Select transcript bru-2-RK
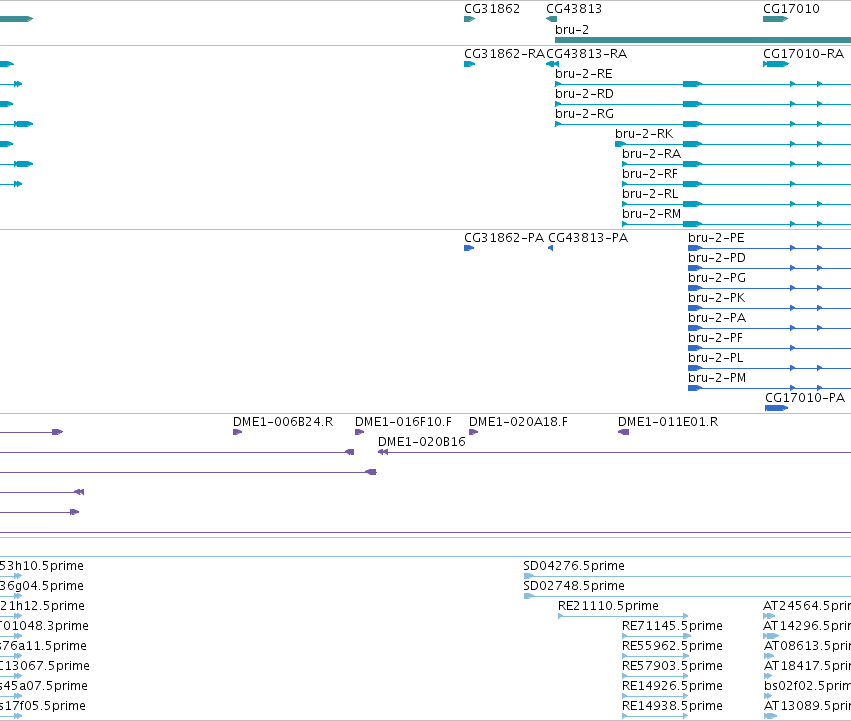The width and height of the screenshot is (851, 721). point(644,134)
